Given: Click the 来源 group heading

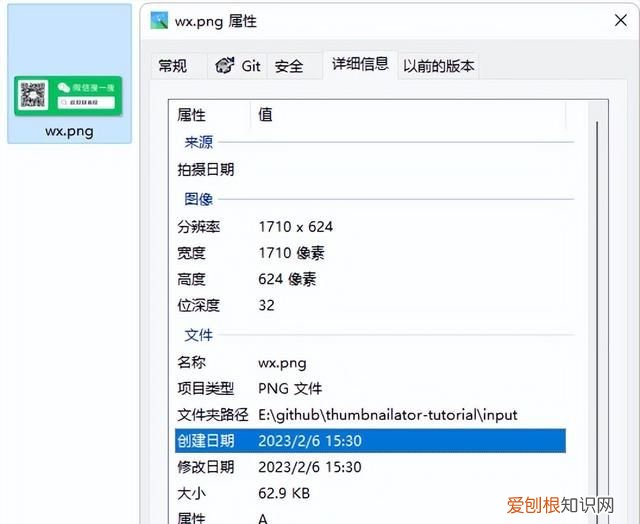Looking at the screenshot, I should pos(199,142).
